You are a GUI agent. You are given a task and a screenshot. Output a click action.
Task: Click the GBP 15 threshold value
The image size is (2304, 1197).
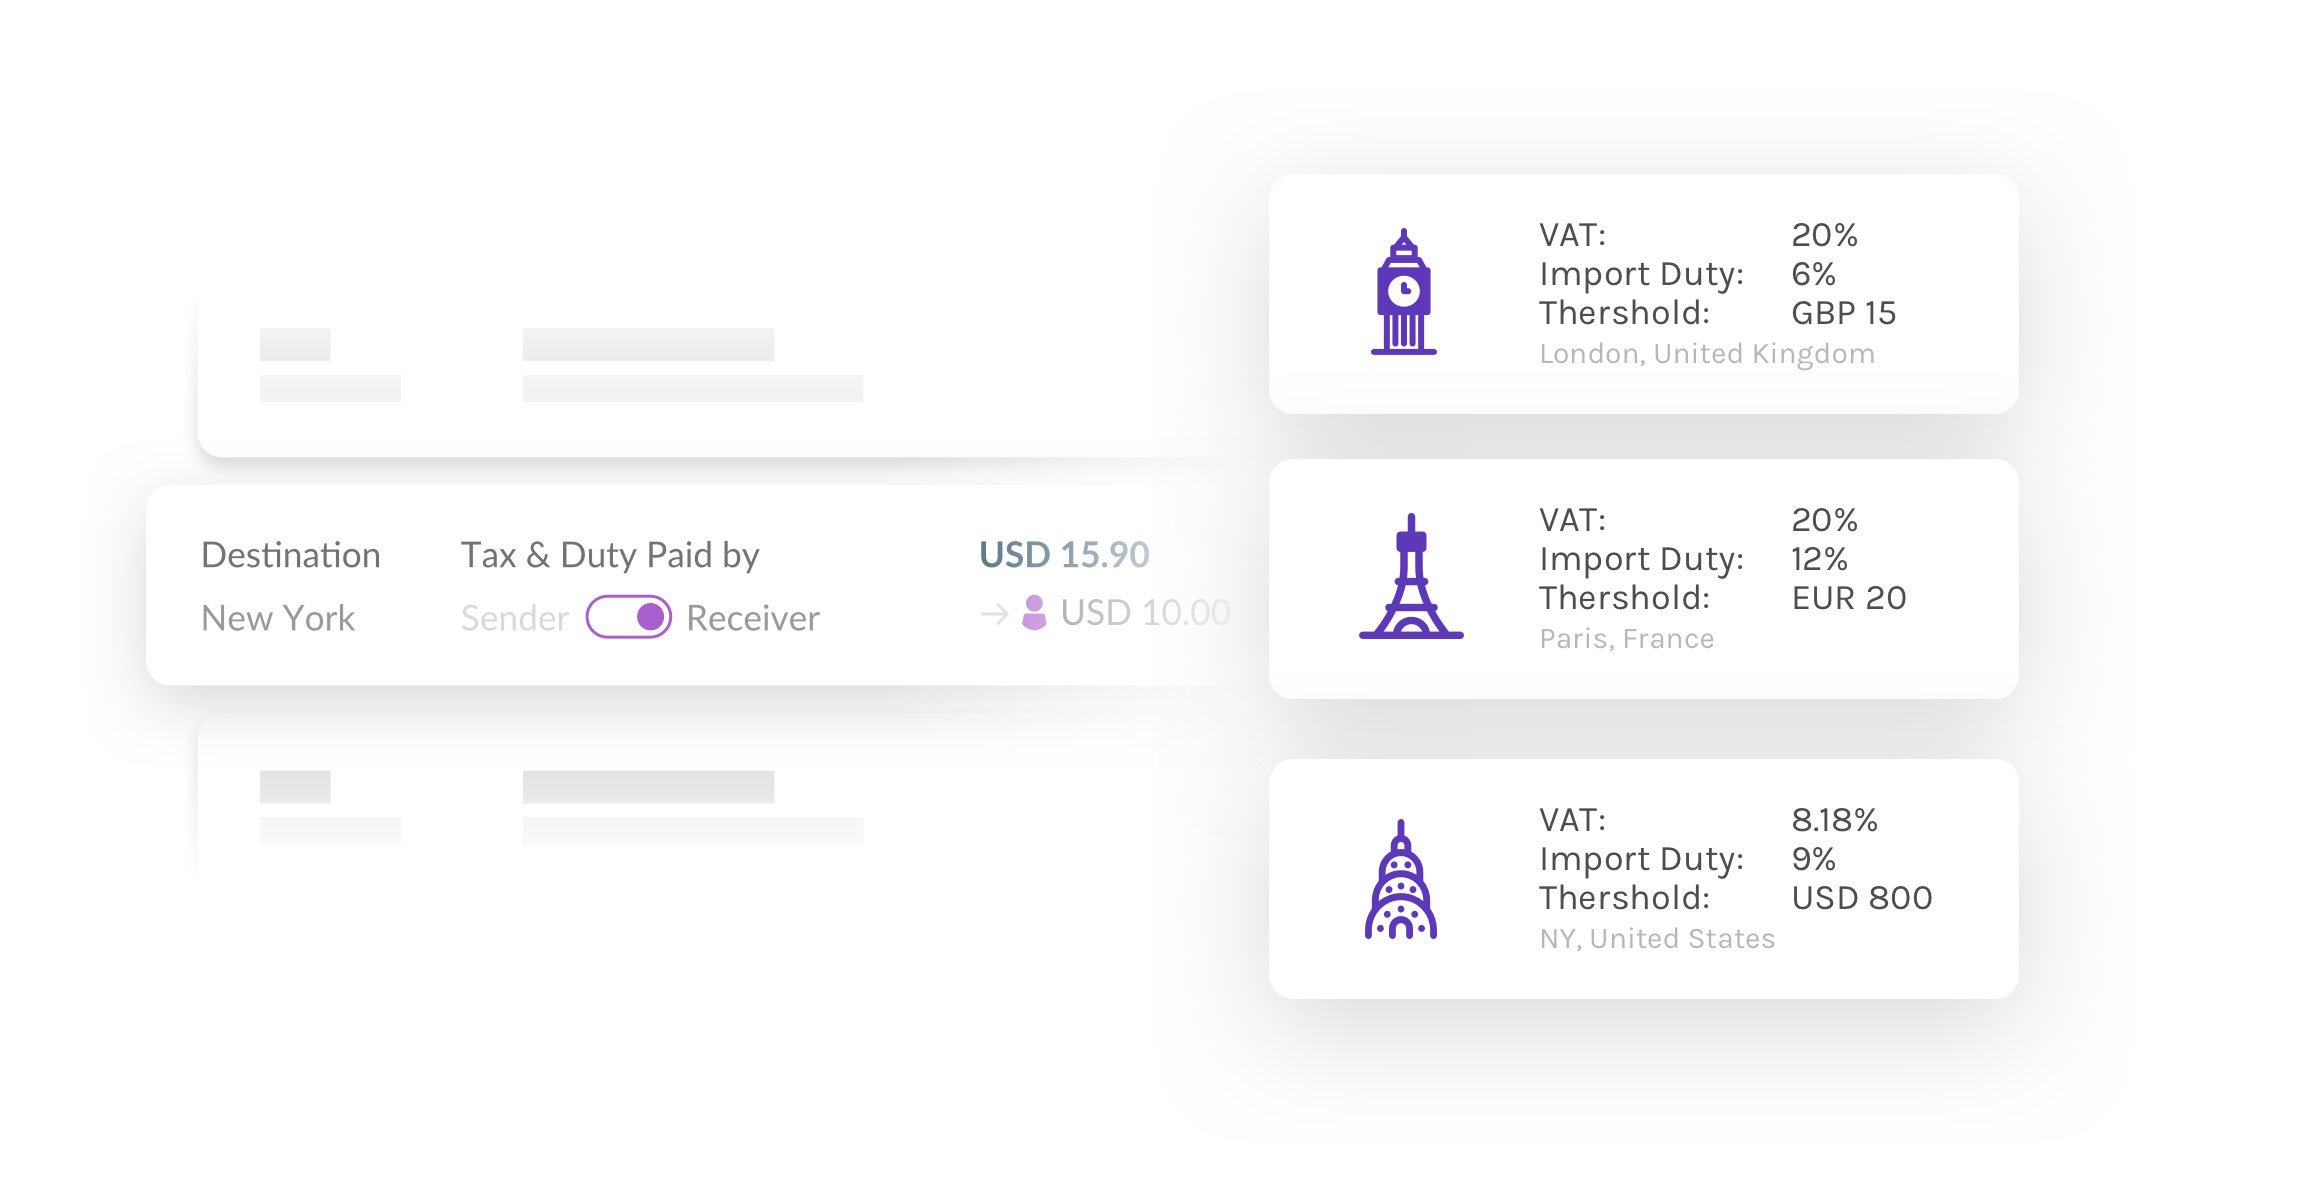pyautogui.click(x=1843, y=313)
